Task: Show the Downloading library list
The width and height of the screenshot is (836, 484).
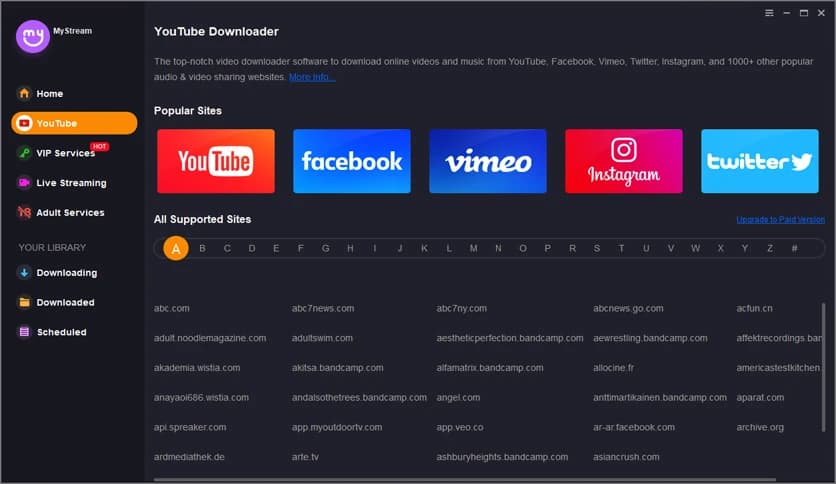Action: [x=57, y=273]
